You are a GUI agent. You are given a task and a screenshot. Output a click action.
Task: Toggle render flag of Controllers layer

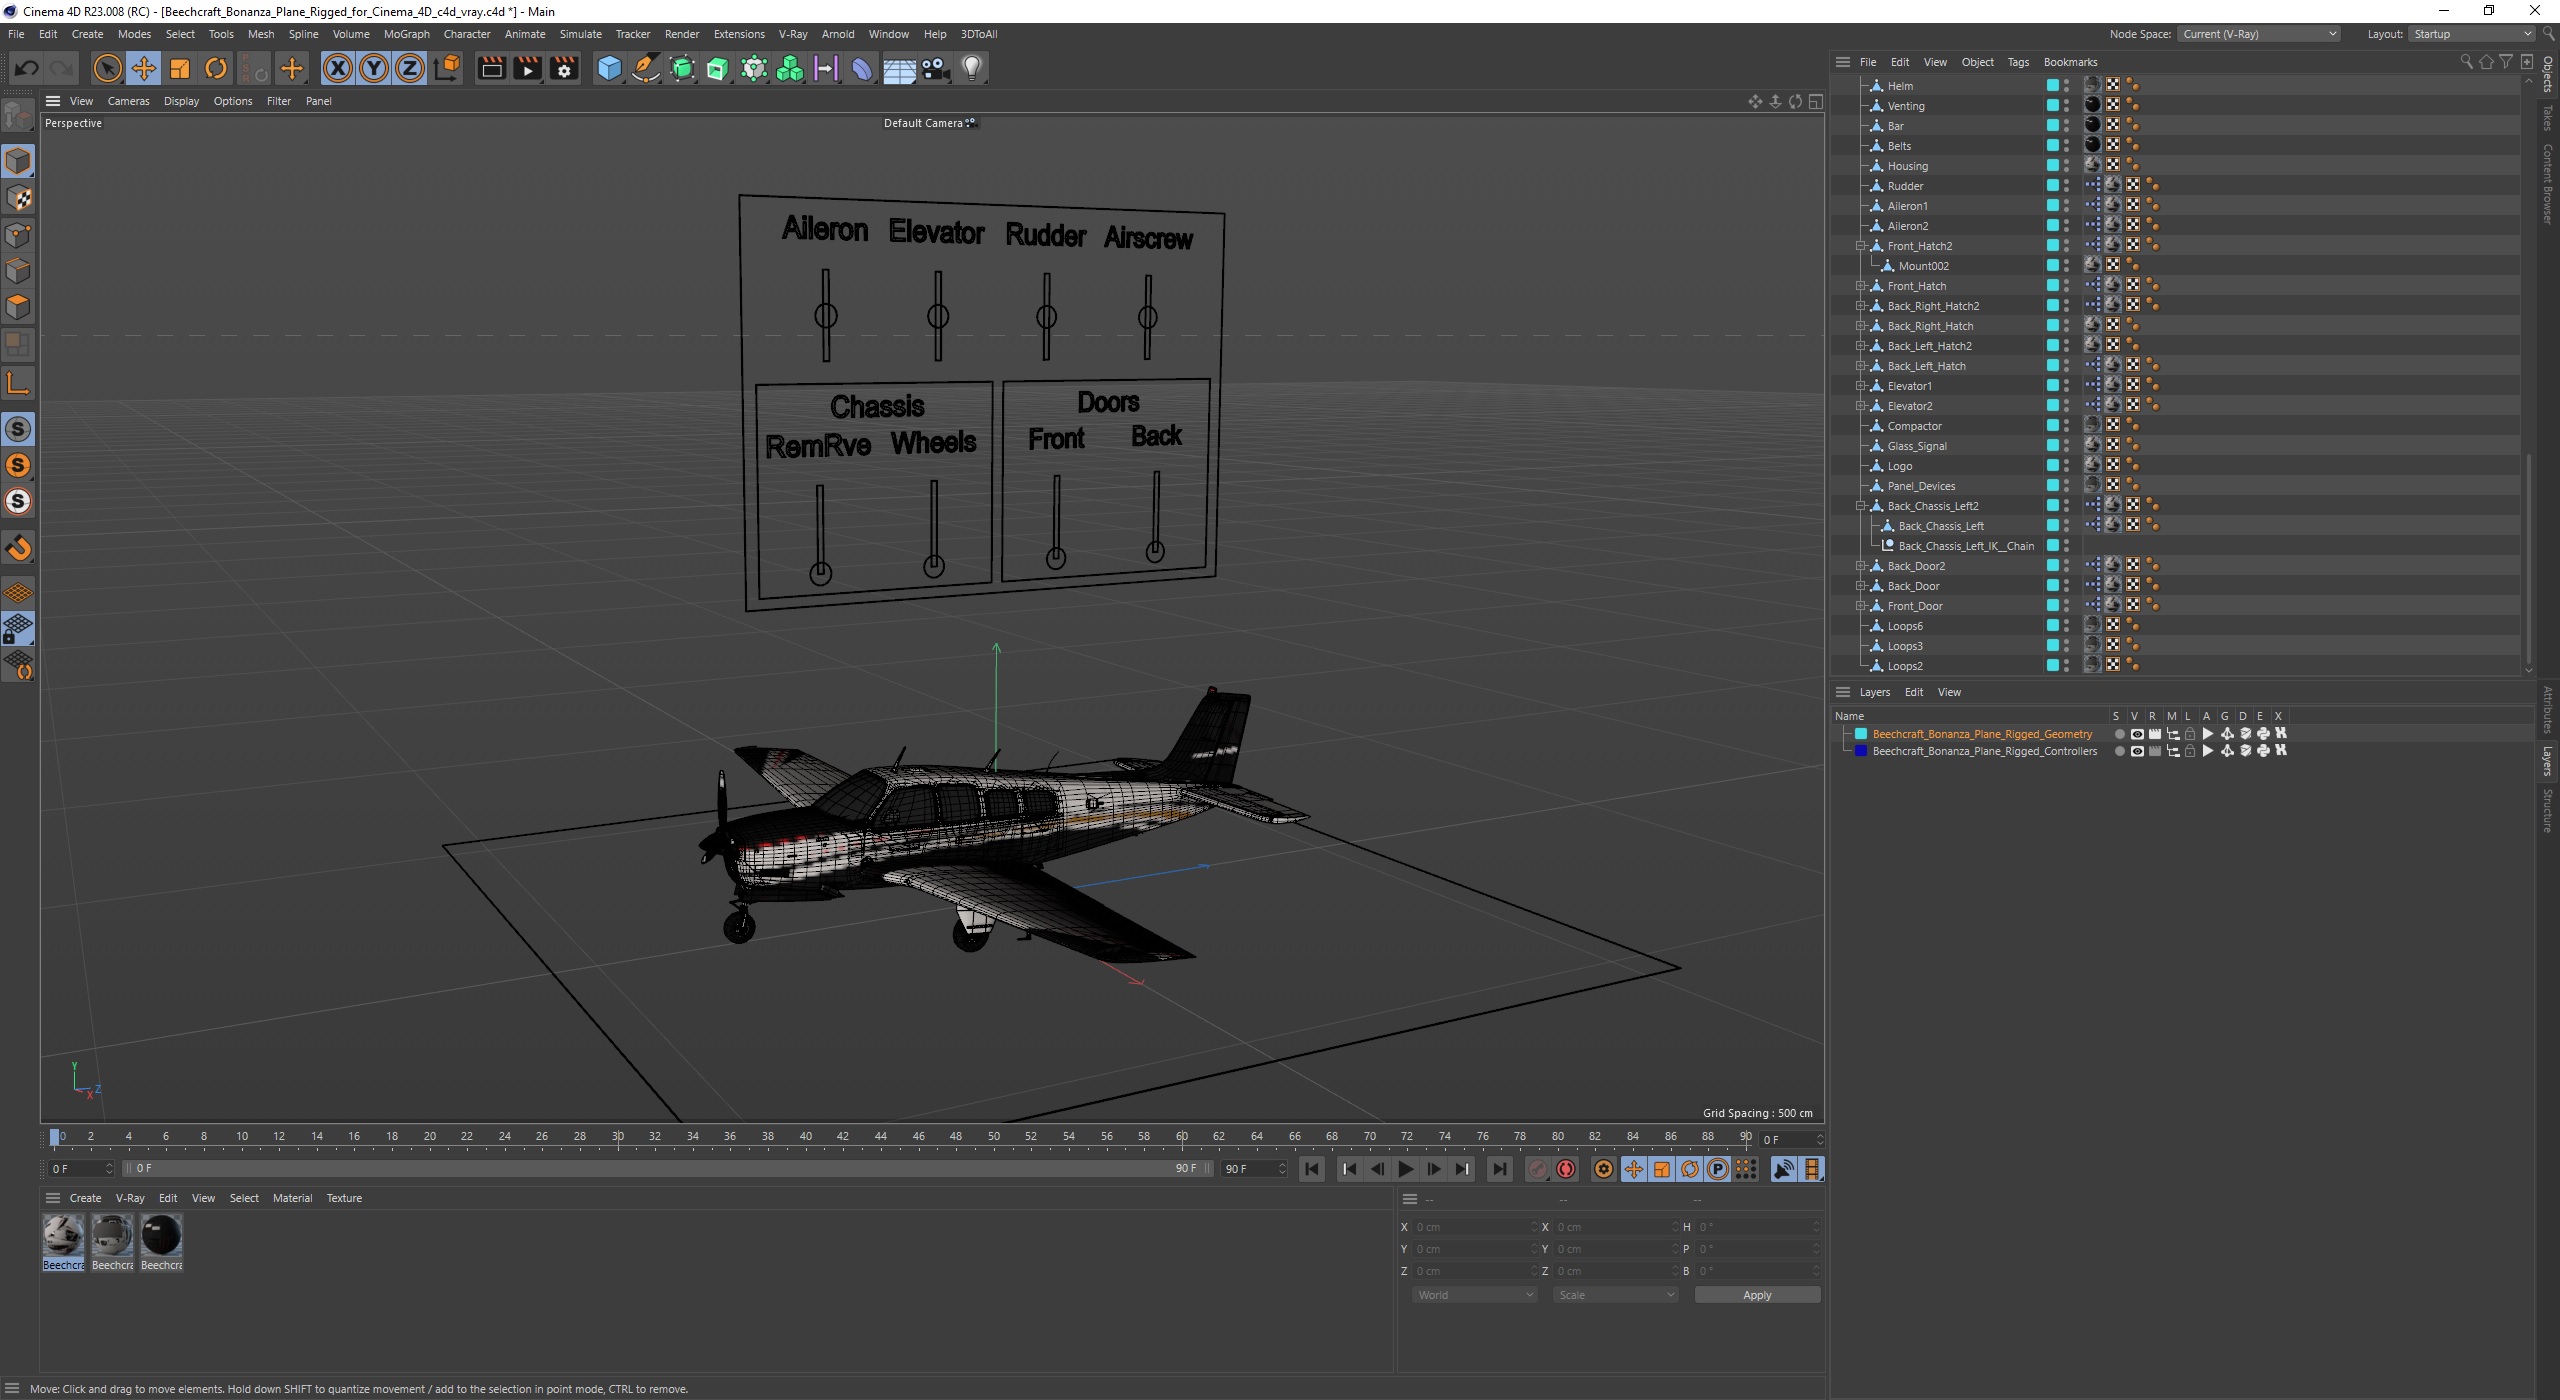(x=2154, y=751)
